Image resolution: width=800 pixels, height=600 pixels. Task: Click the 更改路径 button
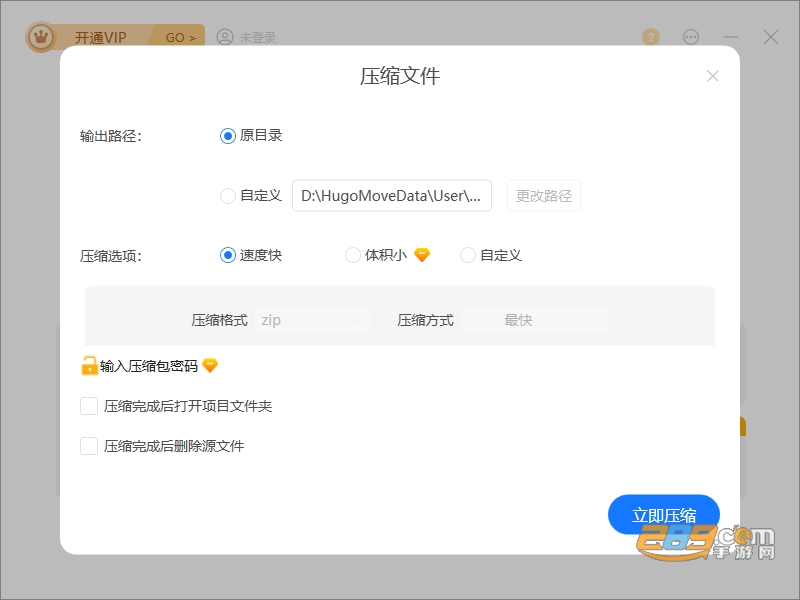point(544,195)
